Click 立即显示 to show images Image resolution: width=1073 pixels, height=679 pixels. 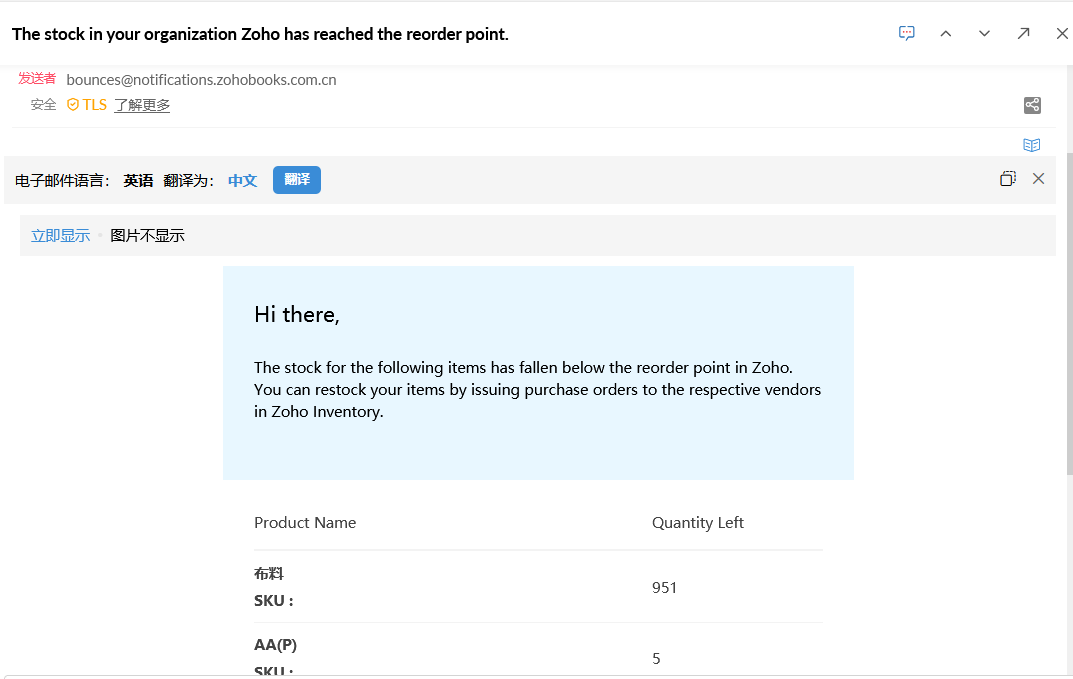60,236
